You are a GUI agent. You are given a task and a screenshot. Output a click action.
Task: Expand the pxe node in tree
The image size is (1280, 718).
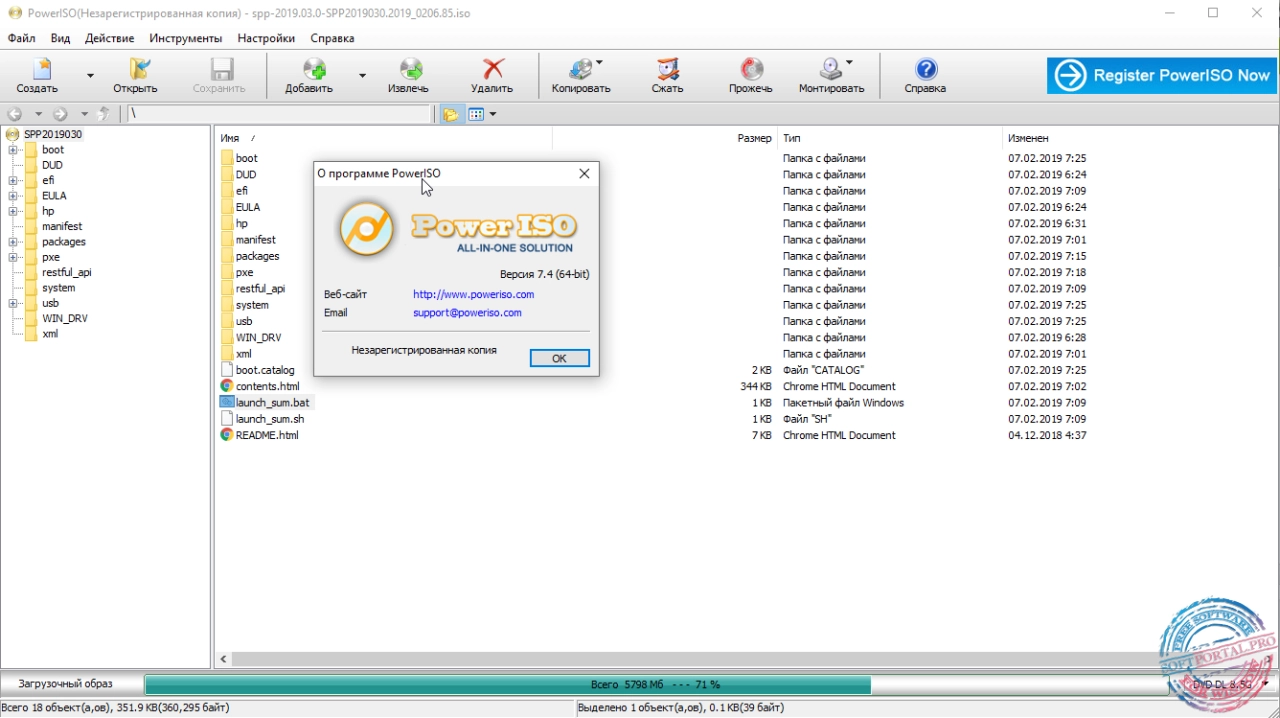[x=13, y=257]
